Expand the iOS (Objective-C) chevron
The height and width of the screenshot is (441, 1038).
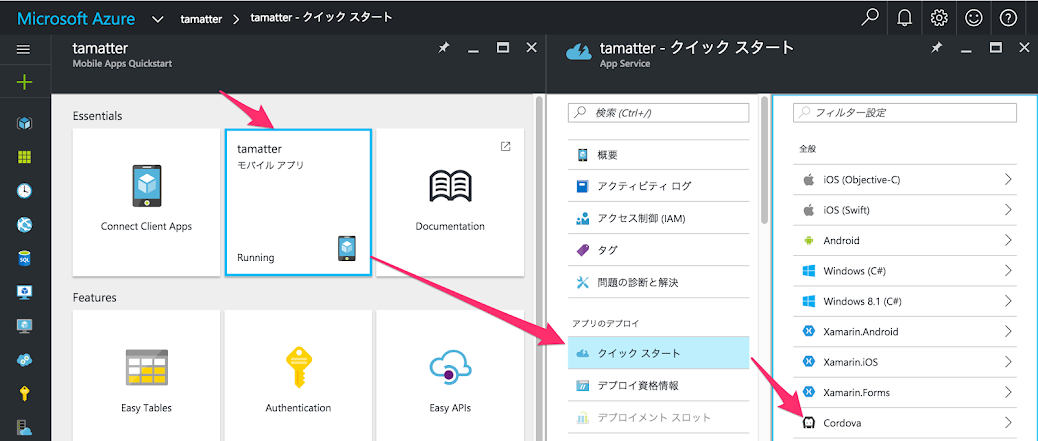pyautogui.click(x=1007, y=180)
